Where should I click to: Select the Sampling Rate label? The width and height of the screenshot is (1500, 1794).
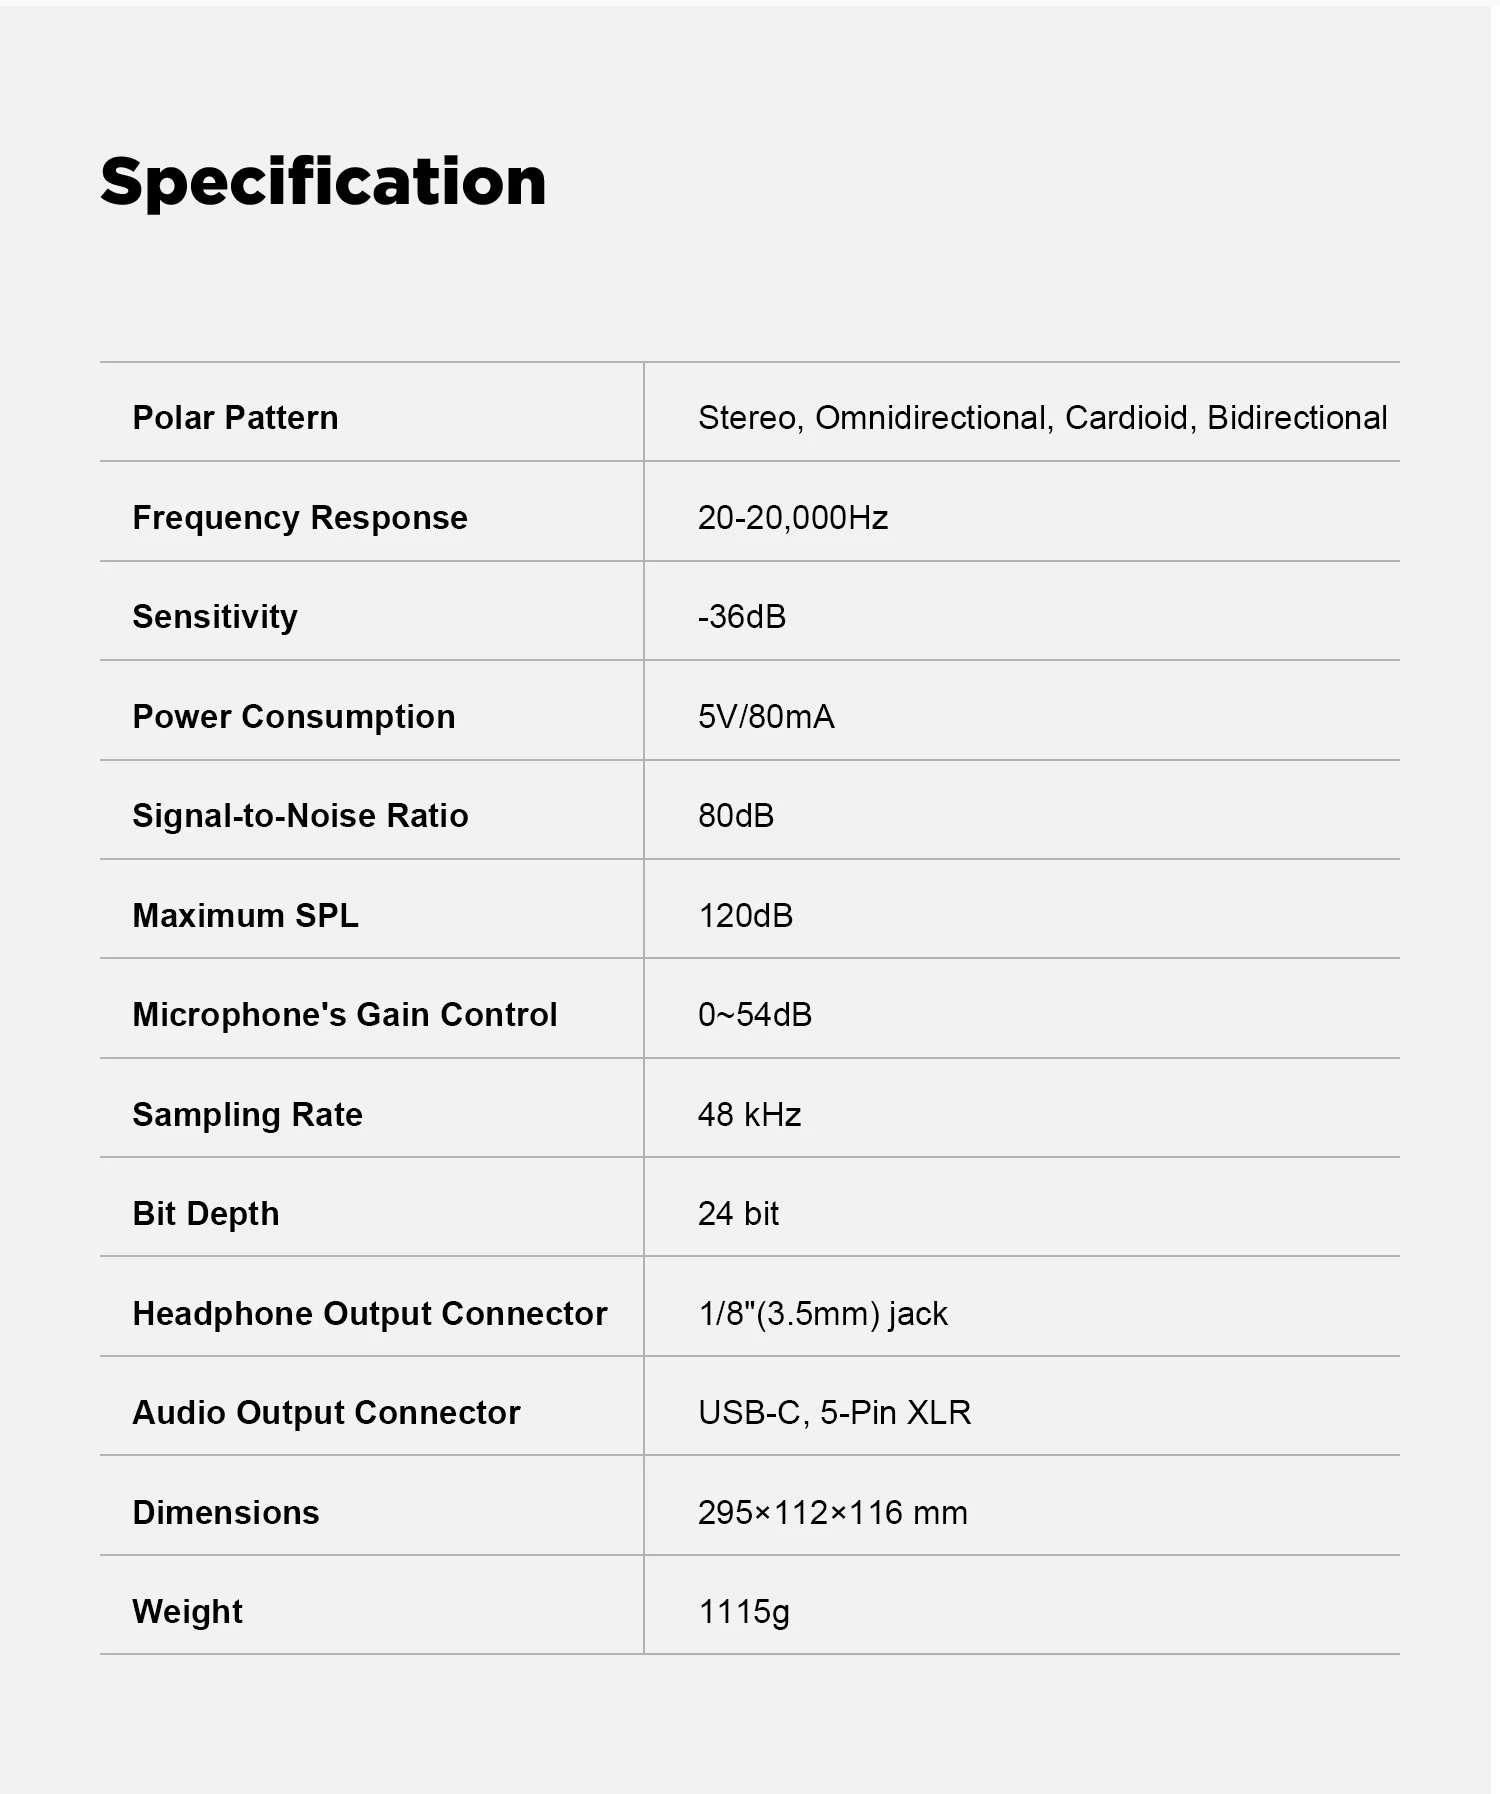pyautogui.click(x=247, y=1114)
